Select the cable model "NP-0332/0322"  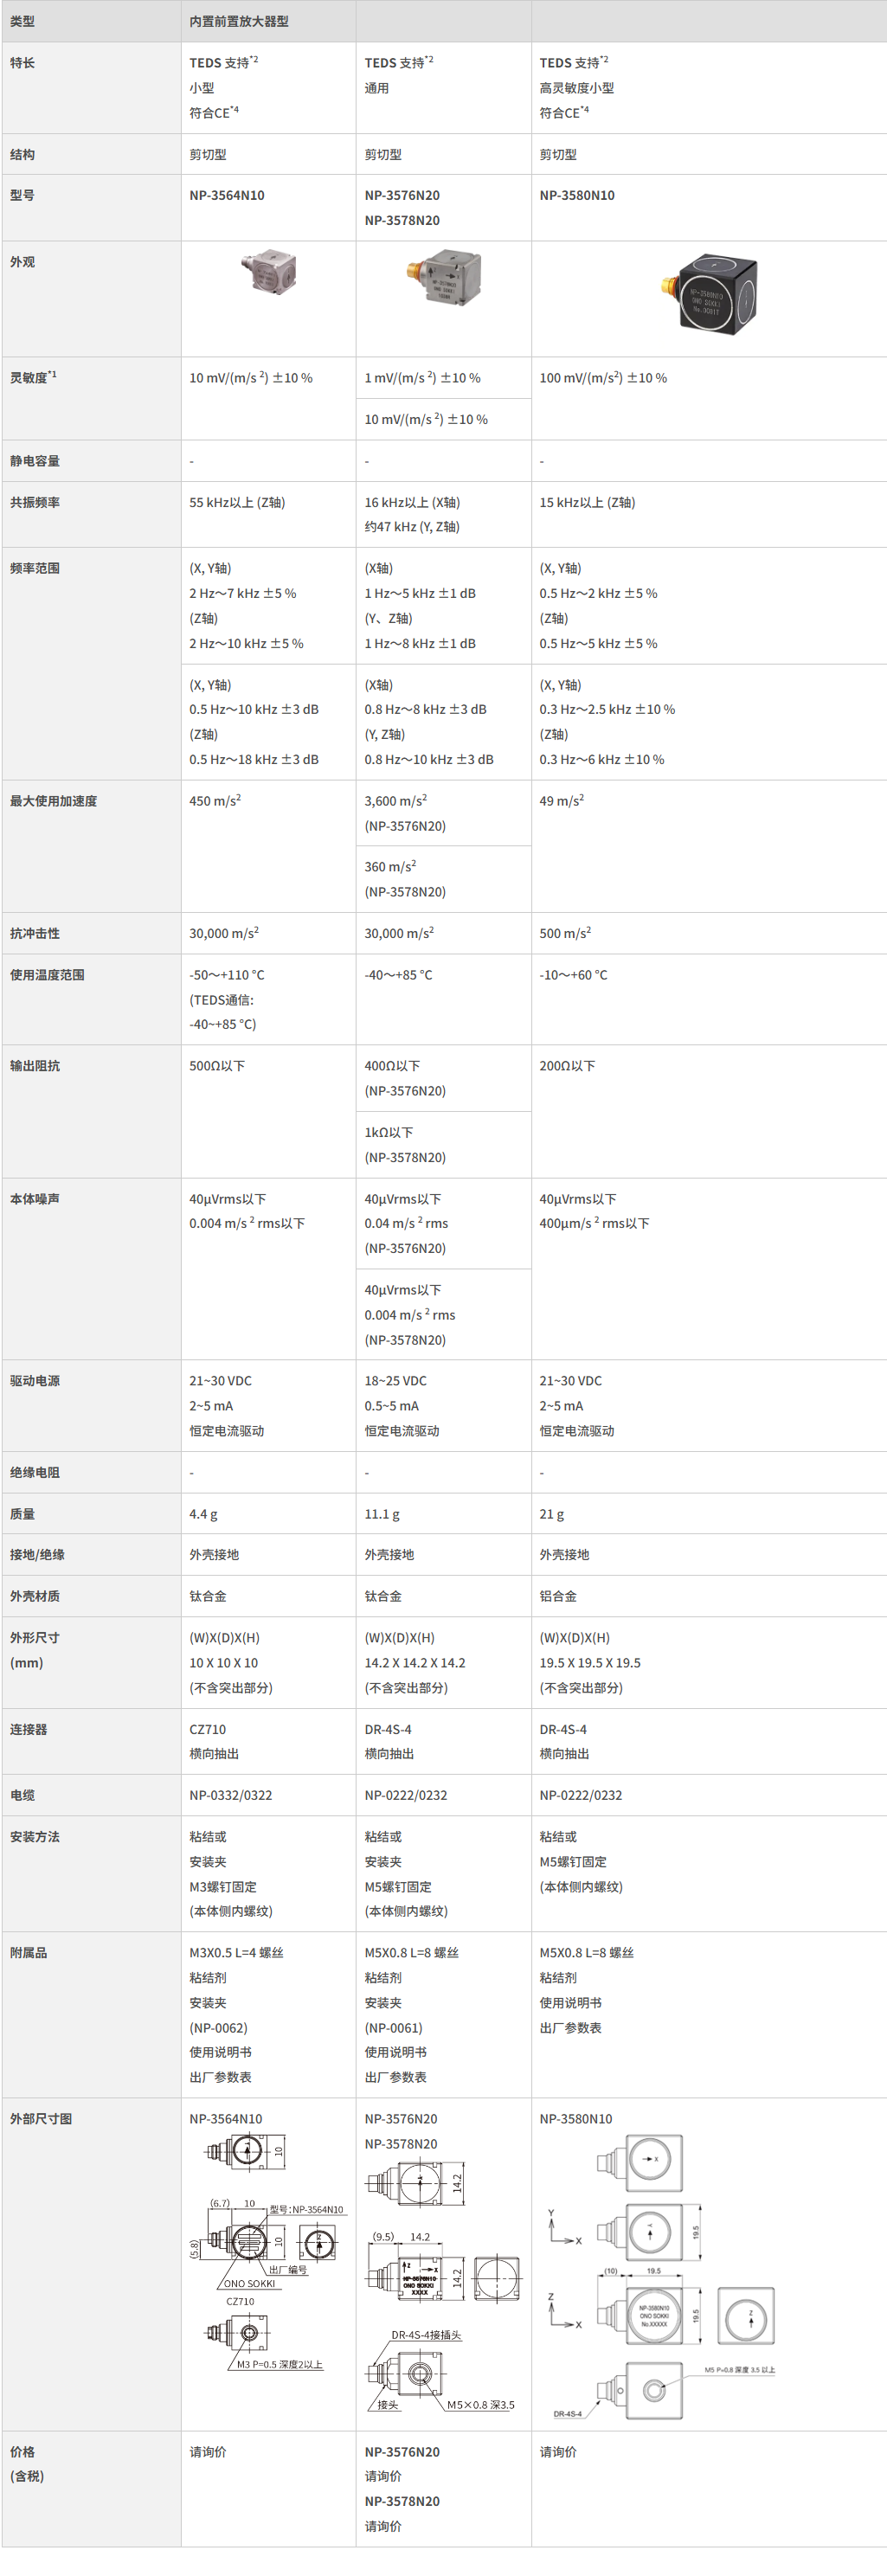pyautogui.click(x=231, y=1795)
